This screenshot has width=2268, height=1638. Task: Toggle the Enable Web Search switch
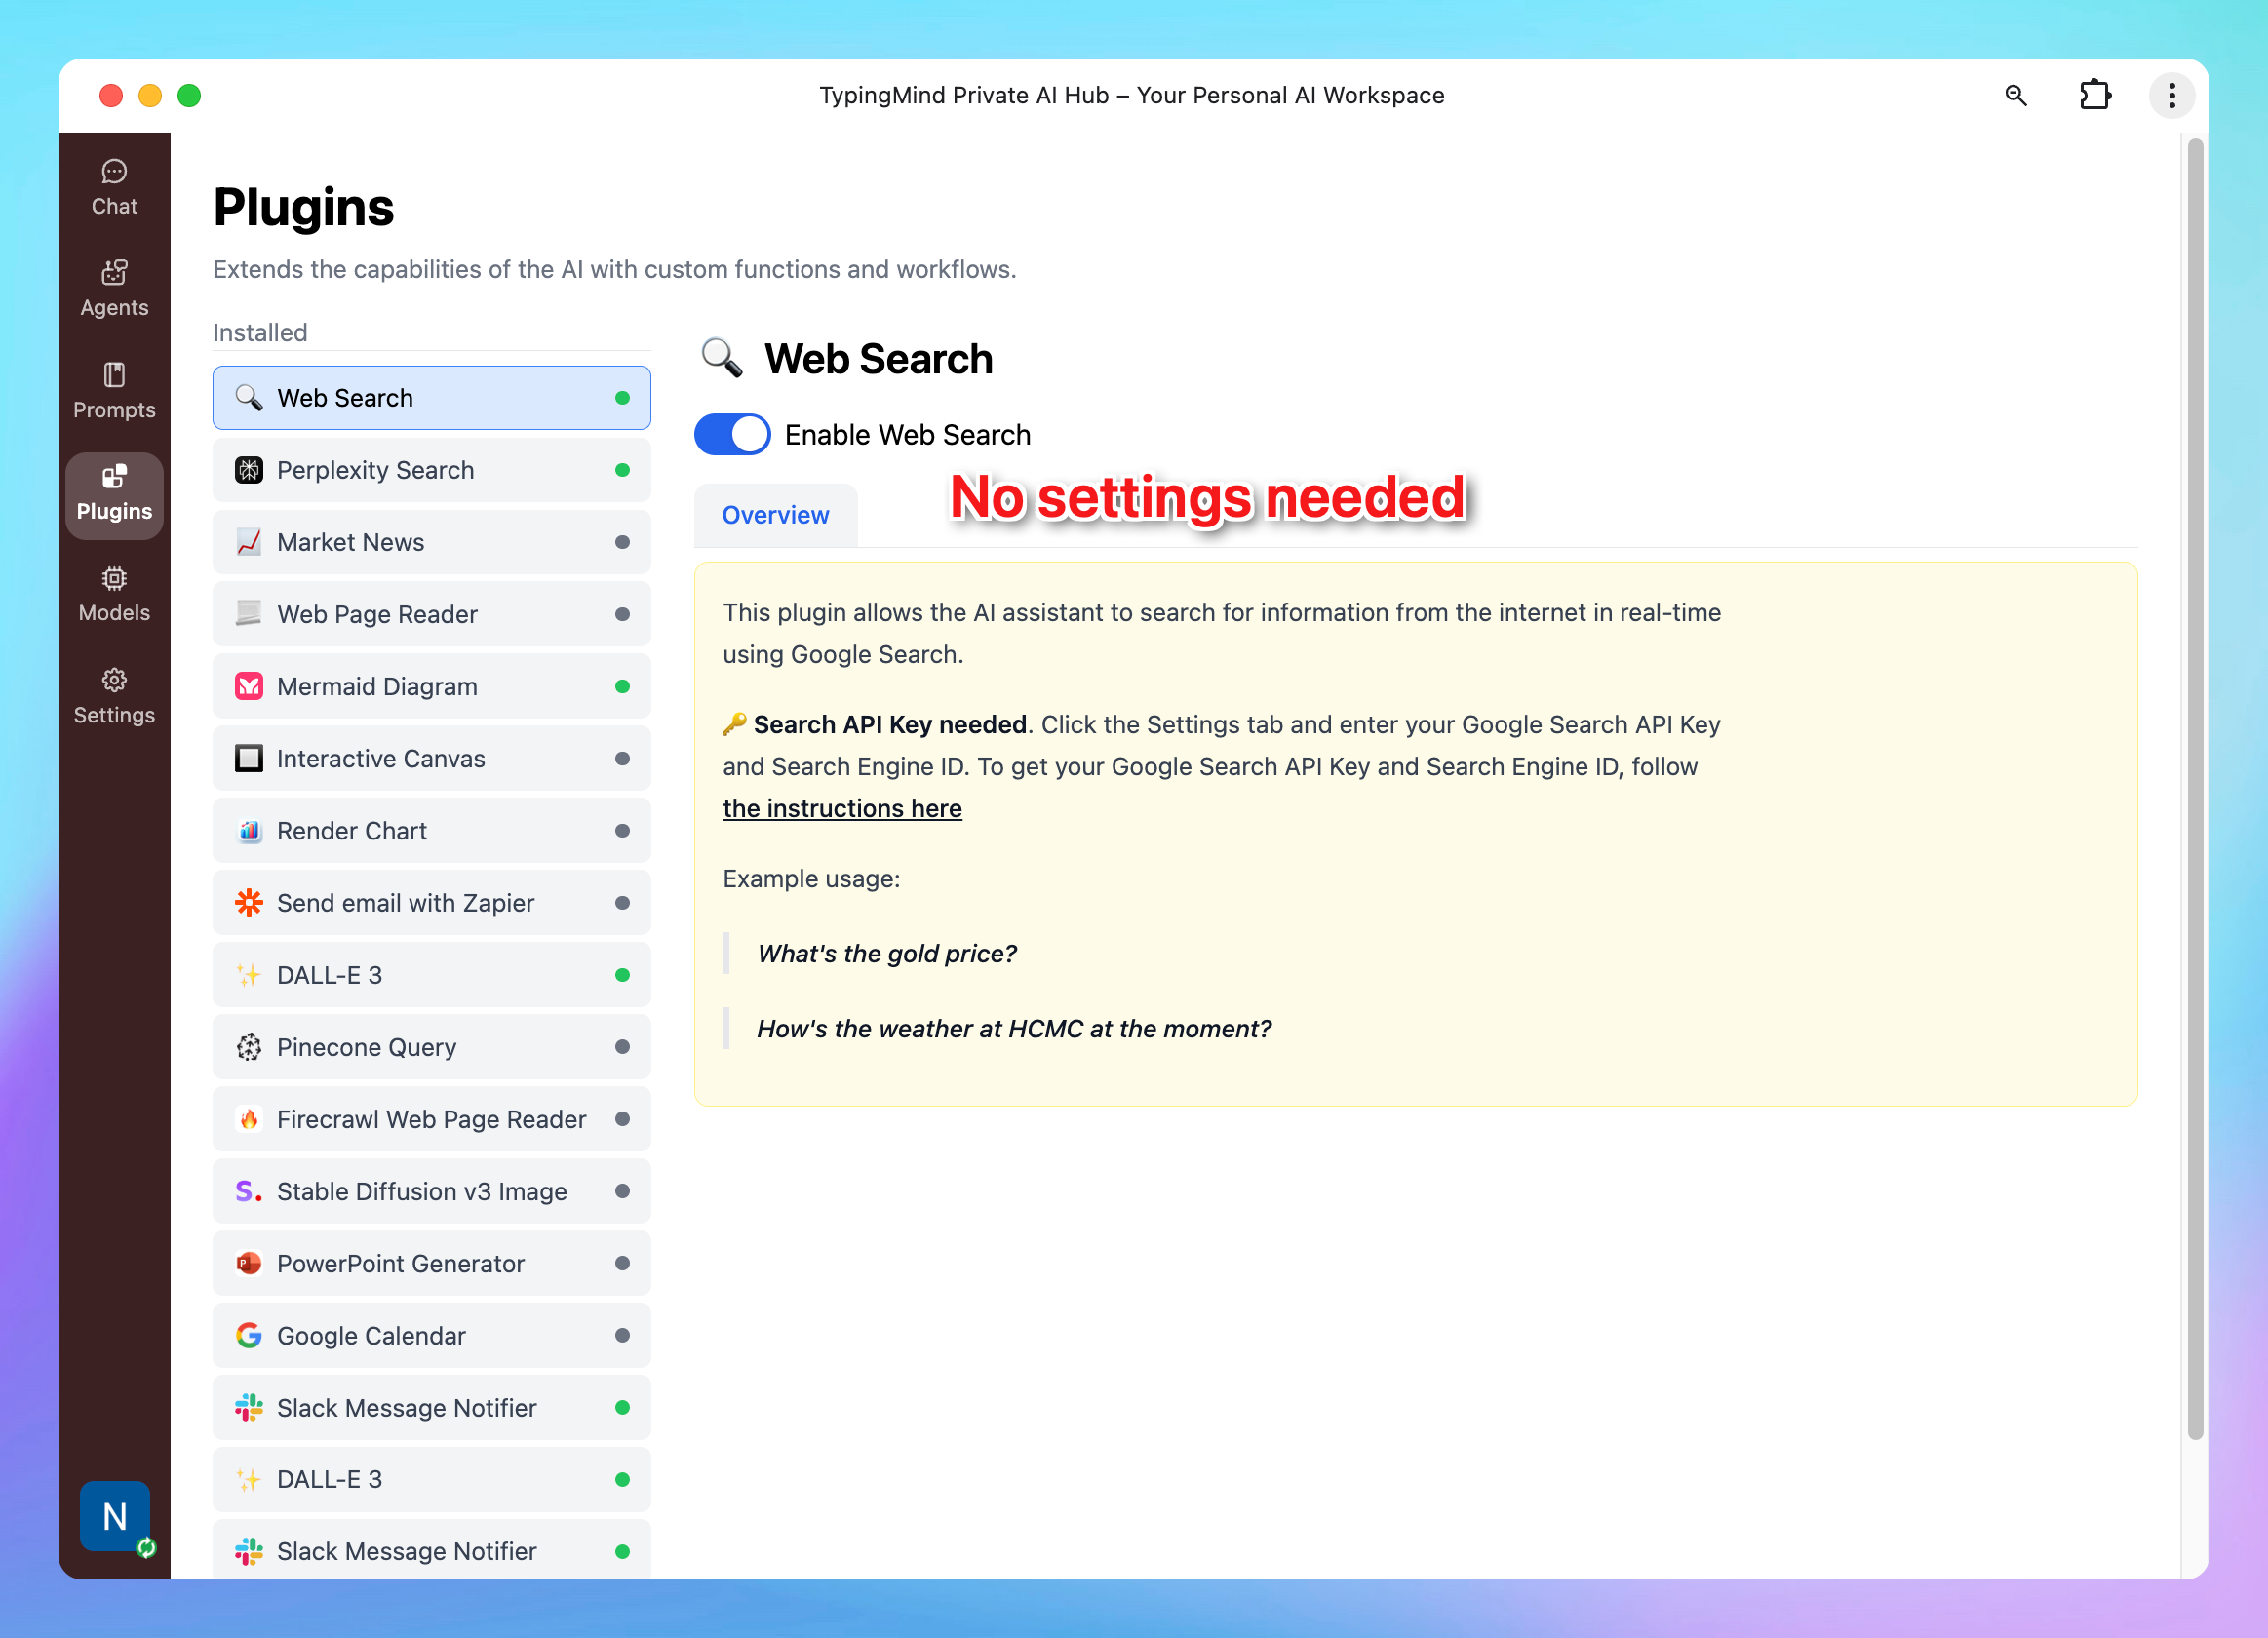coord(732,434)
